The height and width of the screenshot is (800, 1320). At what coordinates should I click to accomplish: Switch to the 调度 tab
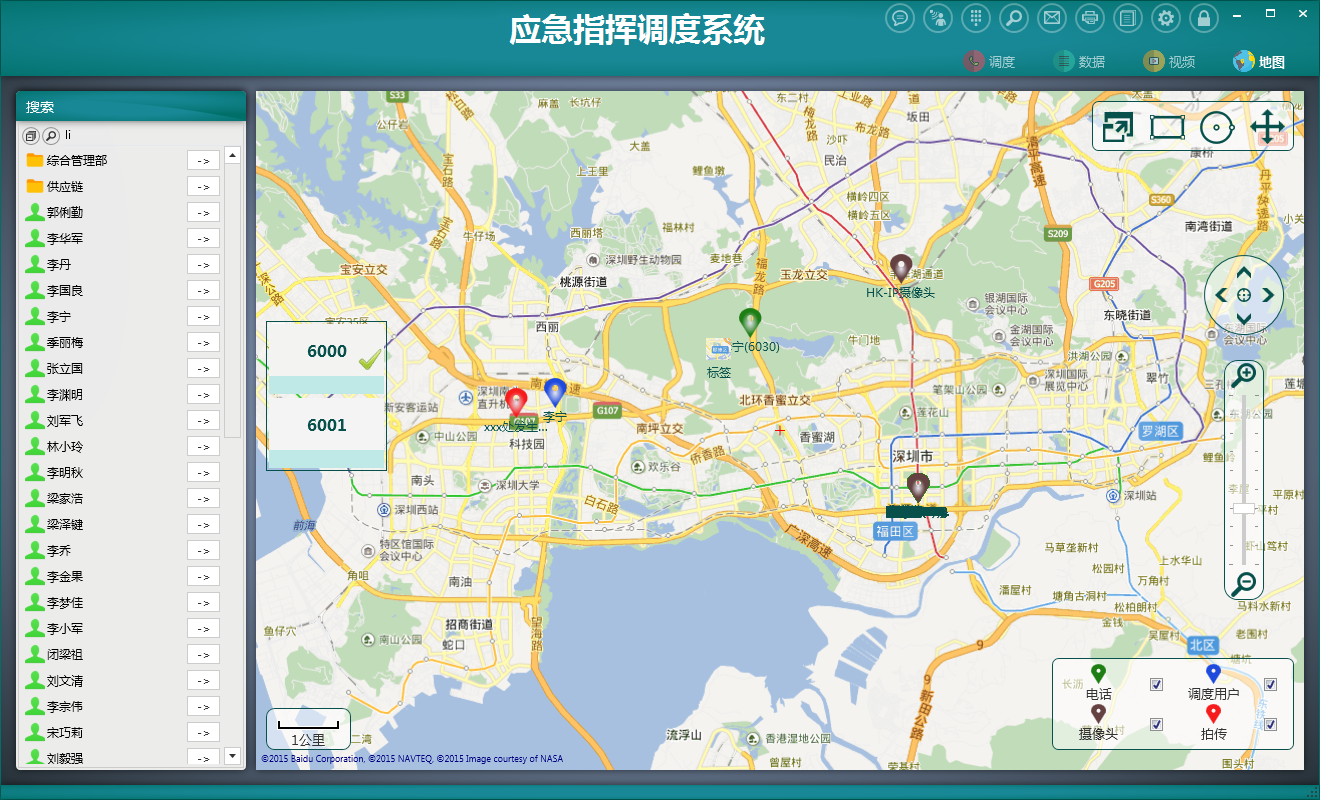click(x=989, y=62)
